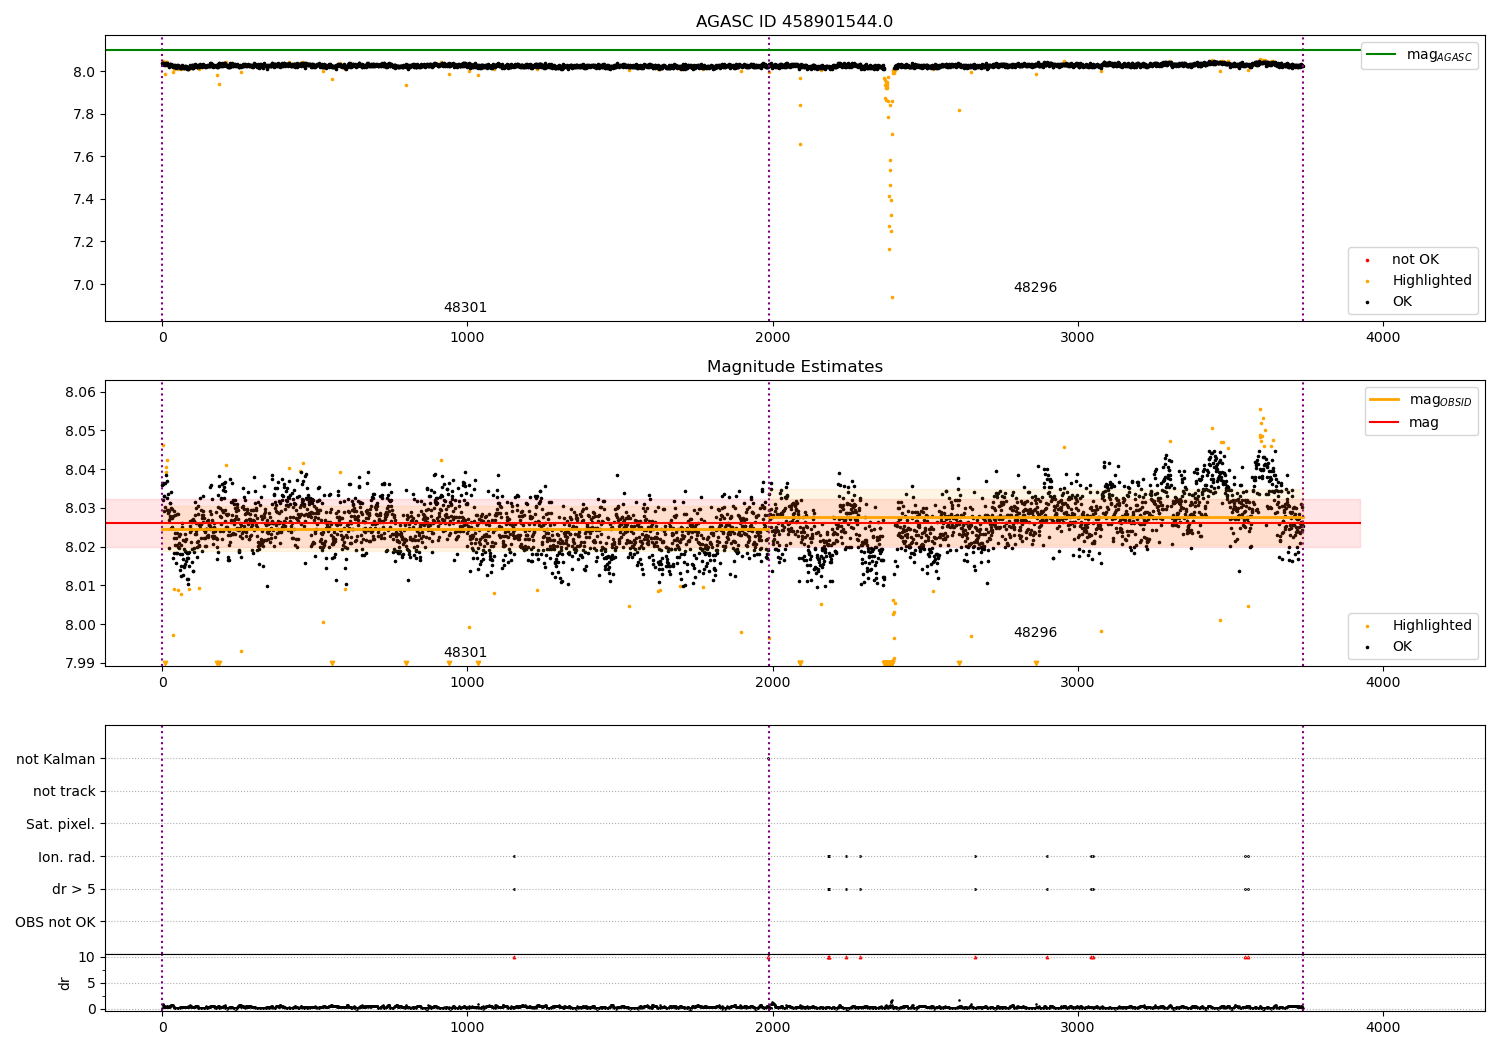This screenshot has height=1050, width=1500.
Task: Click x-axis tick '4000' under top plot
Action: coord(1383,338)
